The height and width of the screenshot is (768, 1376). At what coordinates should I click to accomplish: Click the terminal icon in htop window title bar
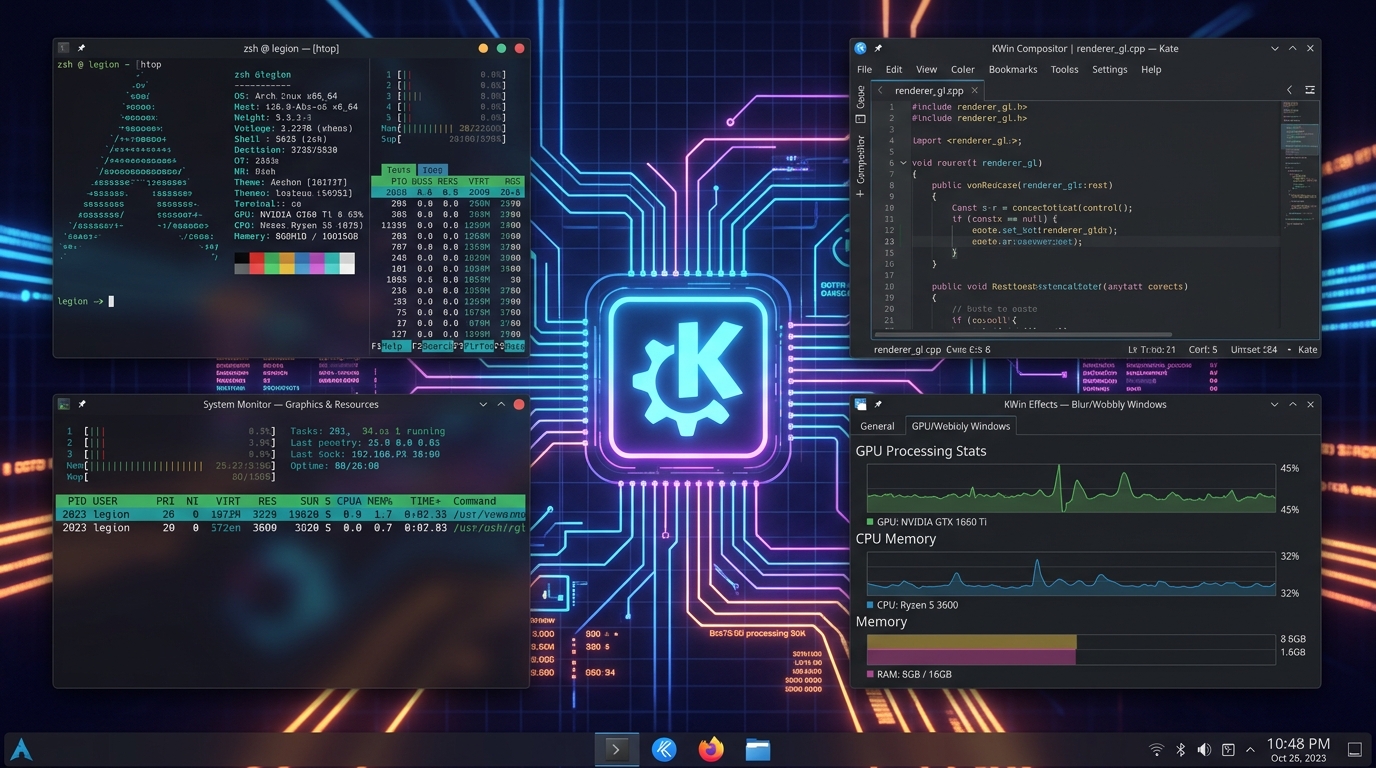(x=63, y=48)
